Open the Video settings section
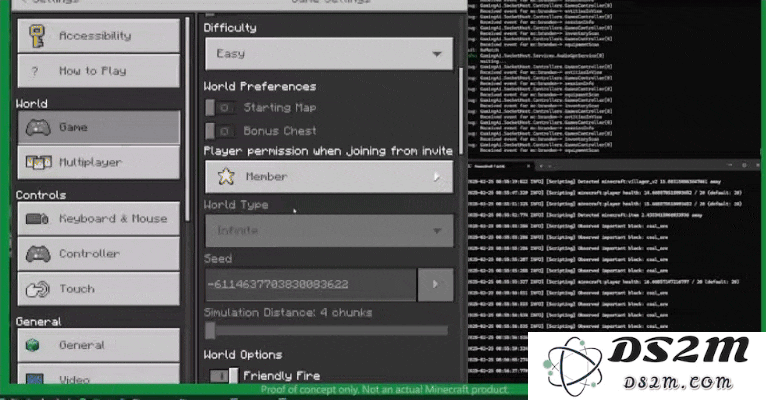 point(99,376)
